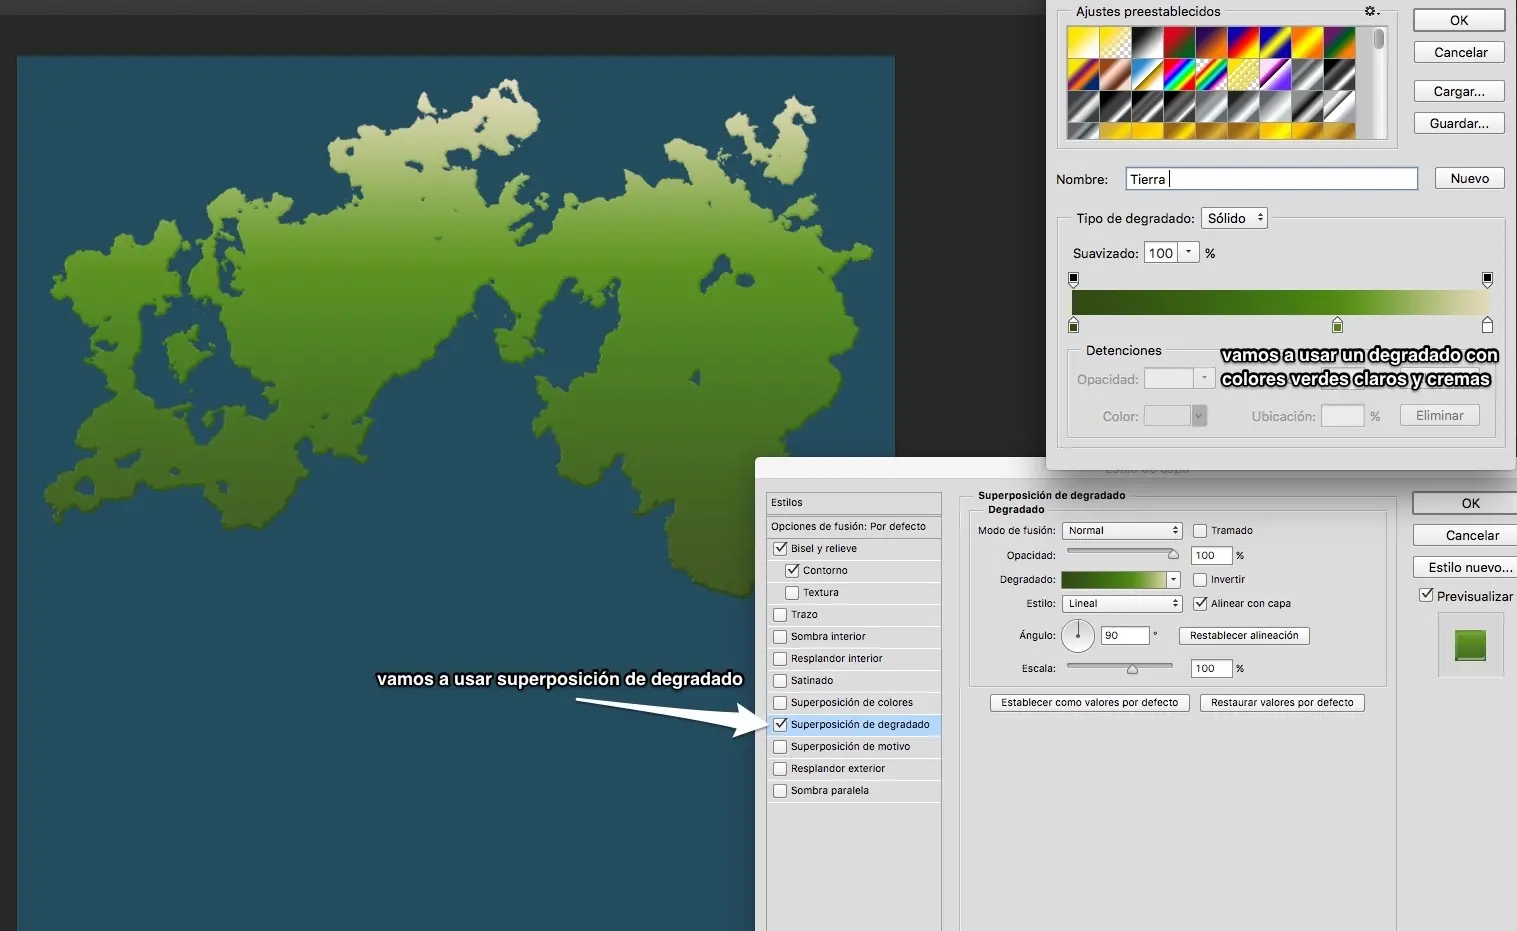The image size is (1517, 931).
Task: Select the yellow transparent stripes gradient preset
Action: pyautogui.click(x=1243, y=74)
